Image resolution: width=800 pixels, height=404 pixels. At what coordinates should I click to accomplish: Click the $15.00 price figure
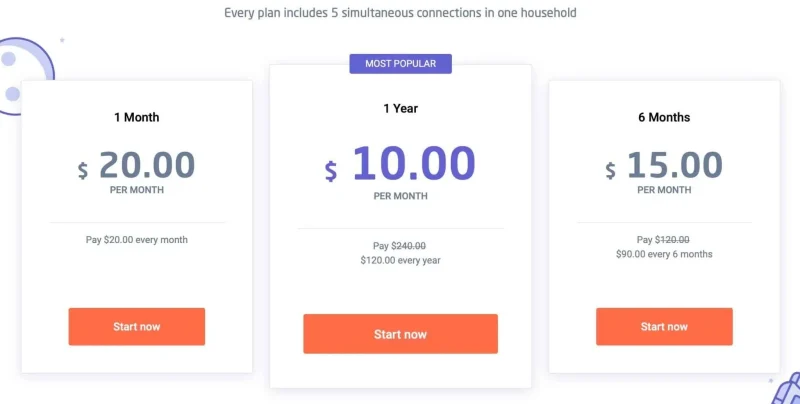(x=674, y=164)
